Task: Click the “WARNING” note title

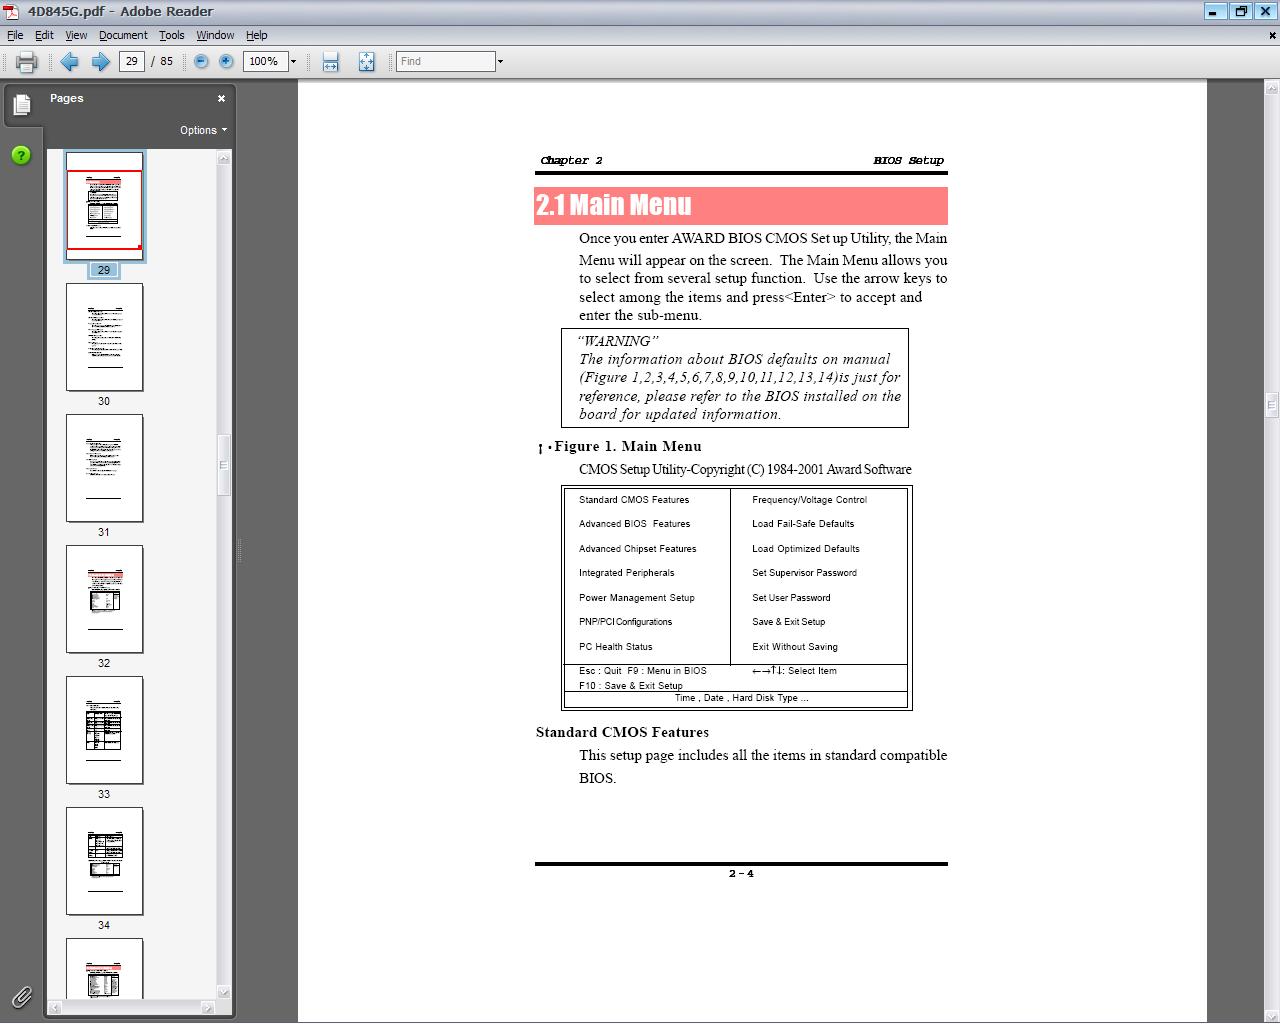Action: coord(618,341)
